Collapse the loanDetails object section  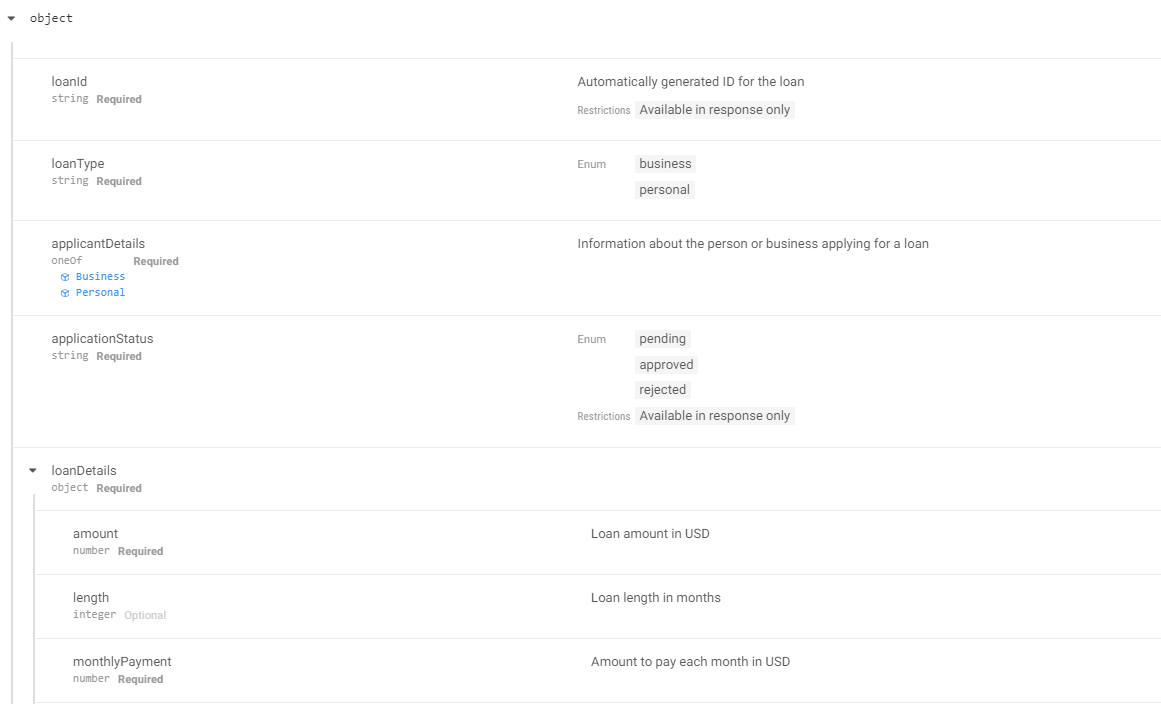[33, 470]
